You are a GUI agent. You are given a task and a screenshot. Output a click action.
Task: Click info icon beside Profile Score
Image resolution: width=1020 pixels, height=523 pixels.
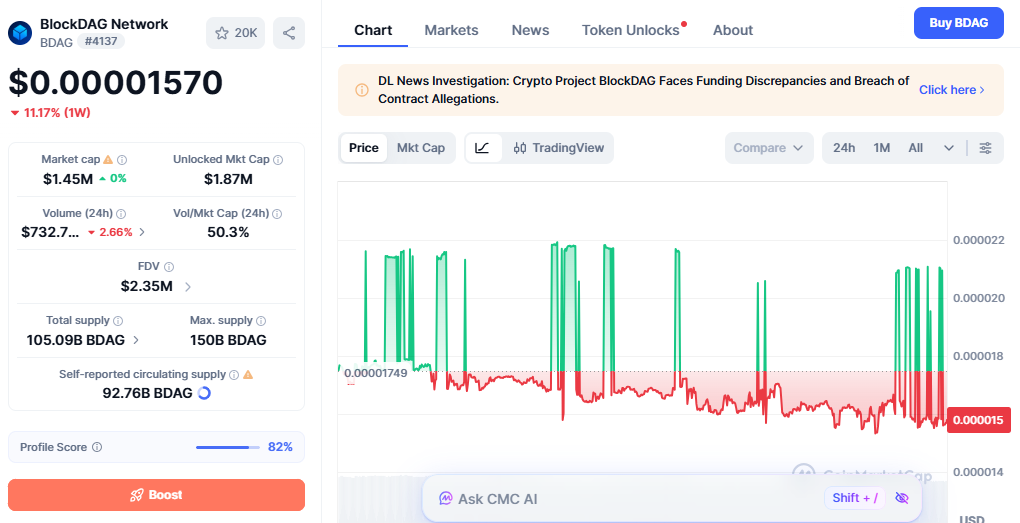[97, 447]
